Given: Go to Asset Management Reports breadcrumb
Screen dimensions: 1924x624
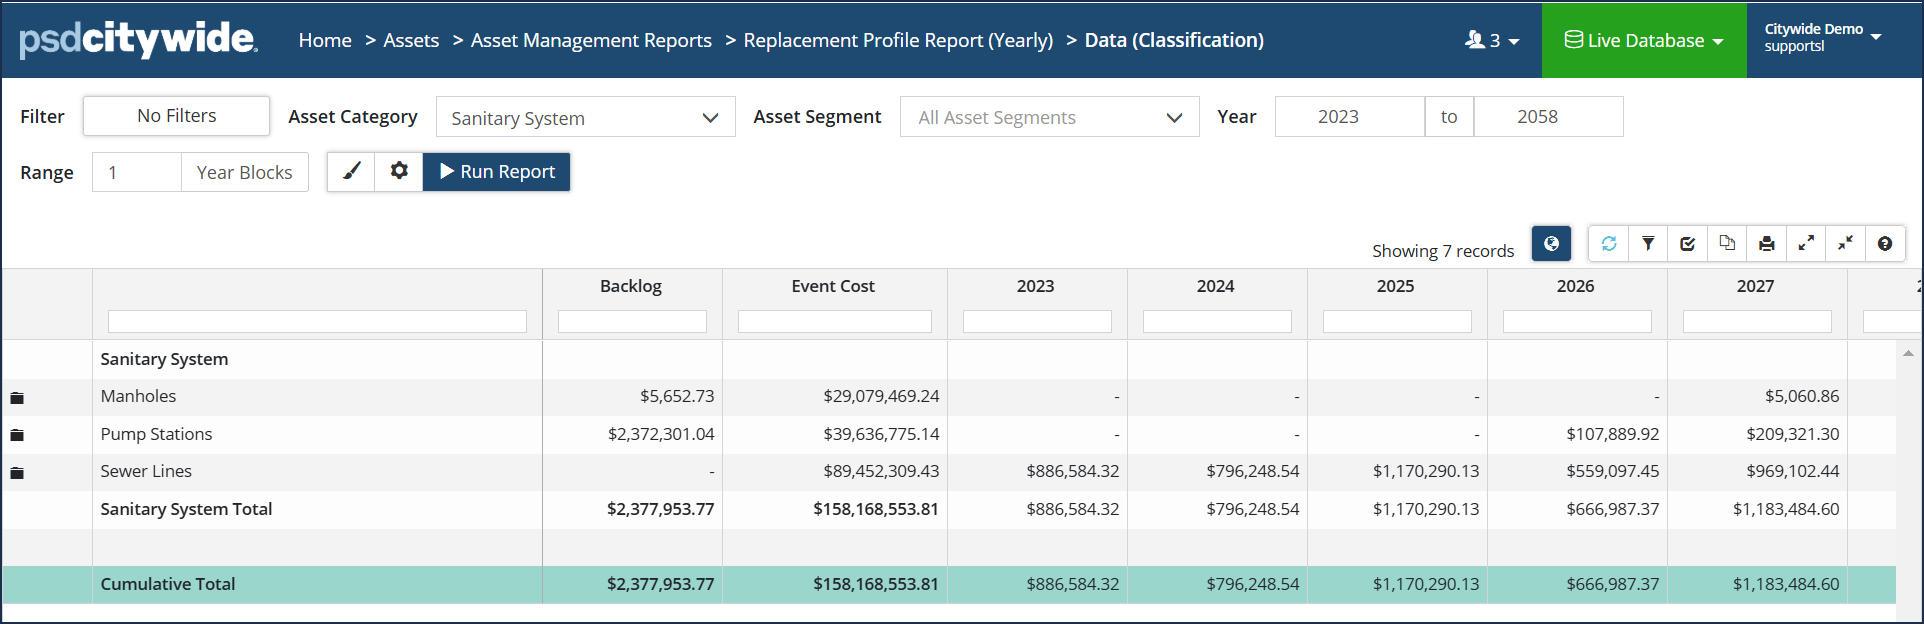Looking at the screenshot, I should pos(591,40).
